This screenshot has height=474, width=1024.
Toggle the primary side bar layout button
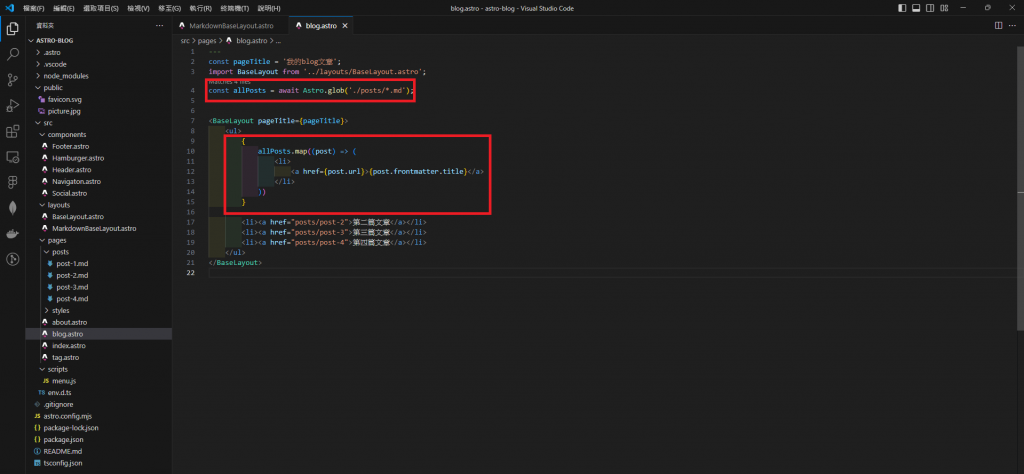(902, 8)
